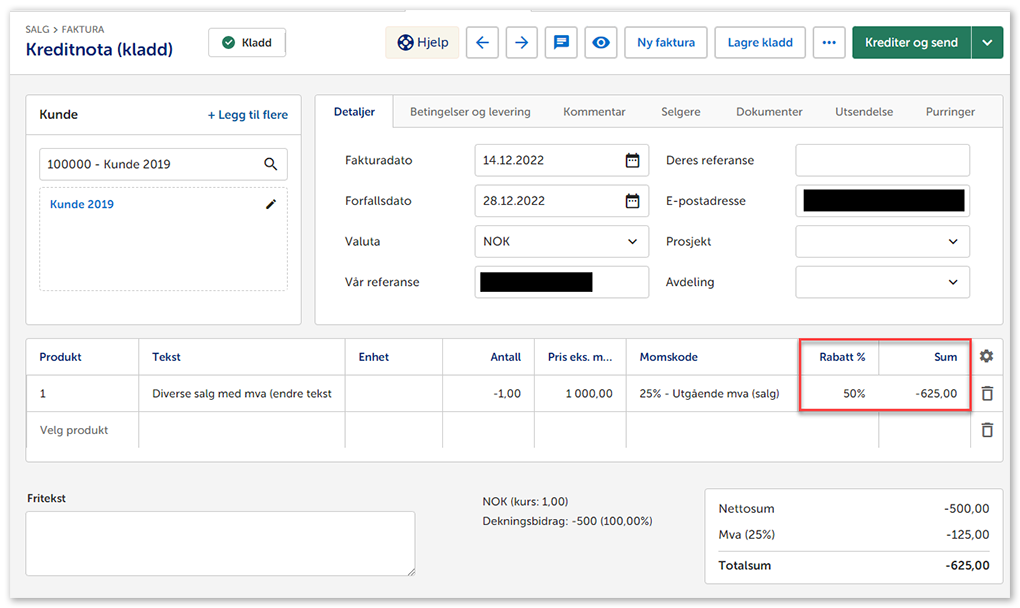This screenshot has height=608, width=1020.
Task: Delete product line 1 with trash icon
Action: [x=987, y=394]
